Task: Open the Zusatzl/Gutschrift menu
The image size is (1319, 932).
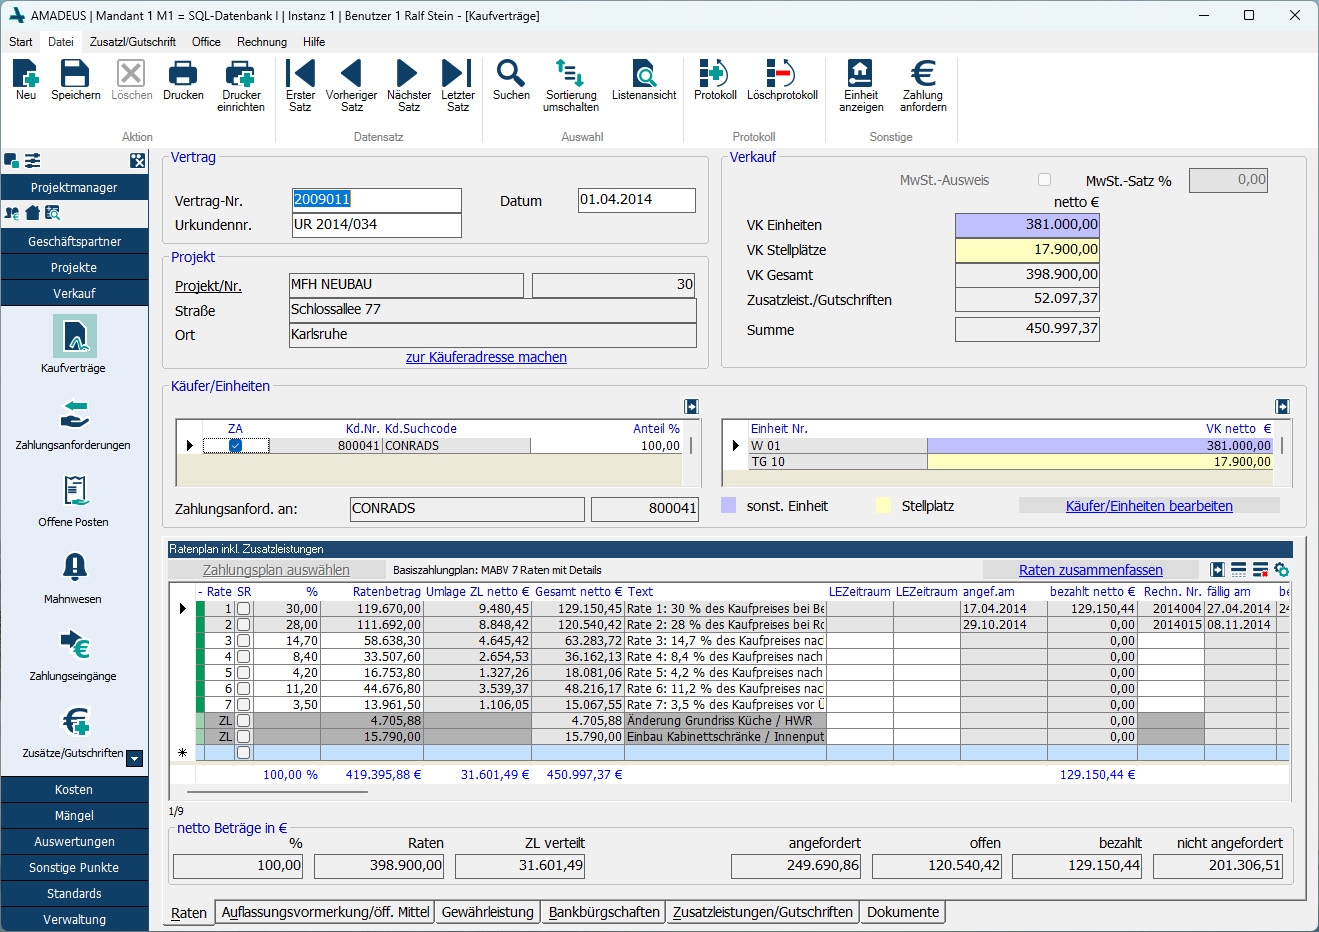Action: coord(132,42)
